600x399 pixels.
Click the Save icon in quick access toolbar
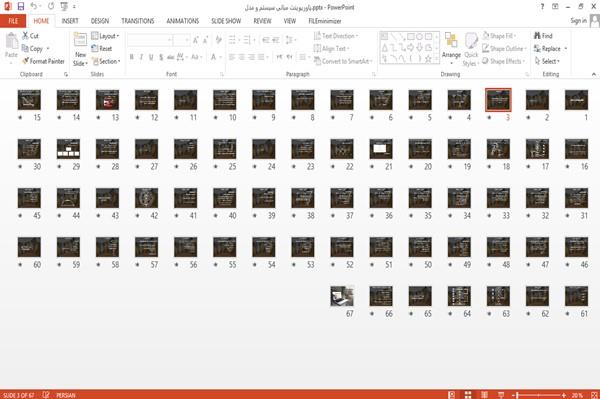21,6
